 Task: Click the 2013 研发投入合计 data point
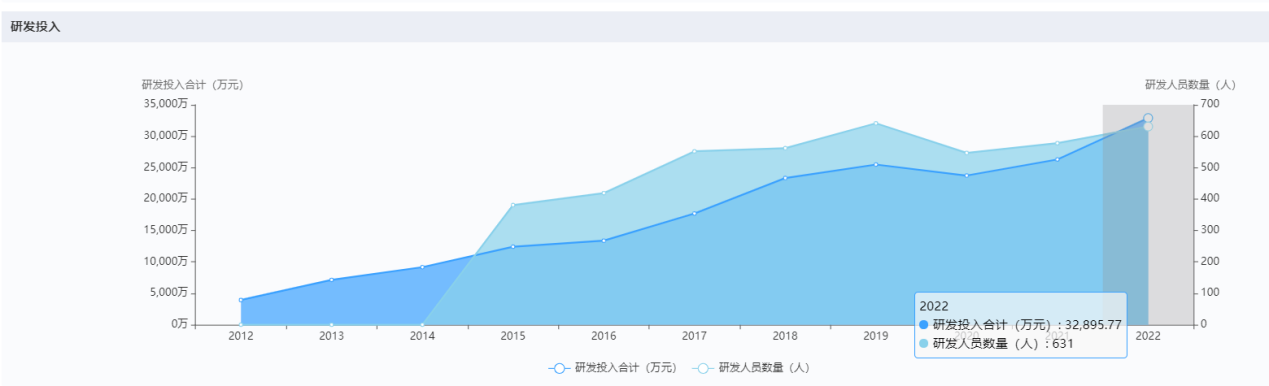click(332, 279)
